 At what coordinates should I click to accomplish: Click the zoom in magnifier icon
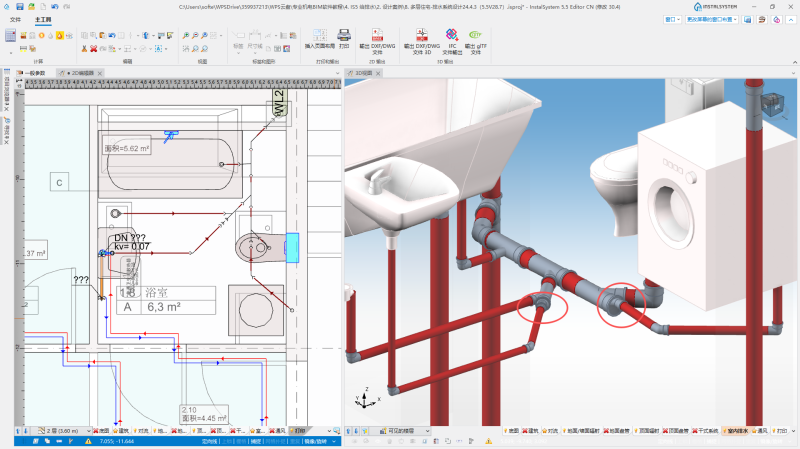[186, 35]
